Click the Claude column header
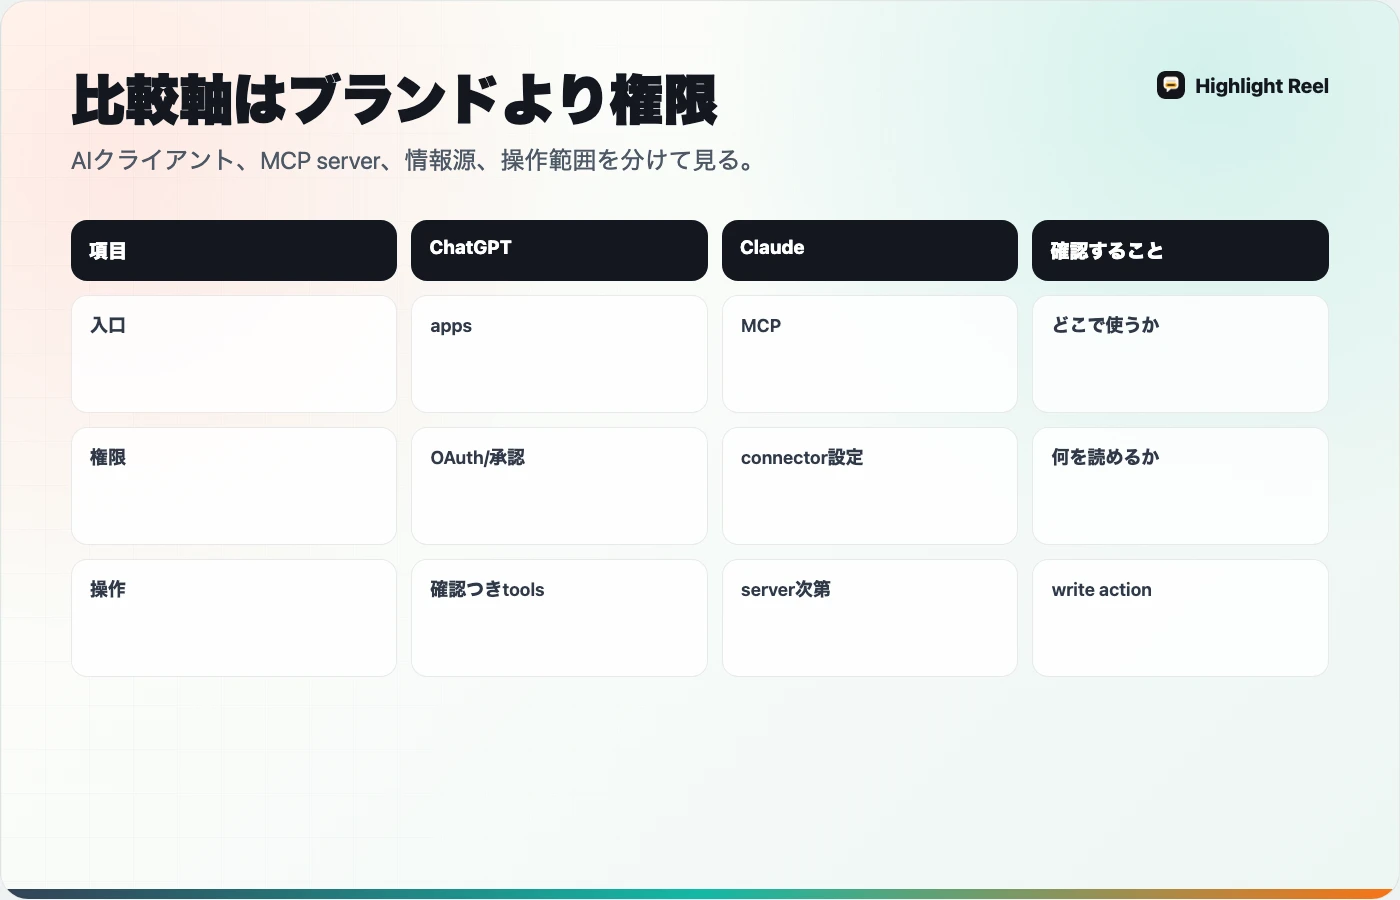 point(870,251)
